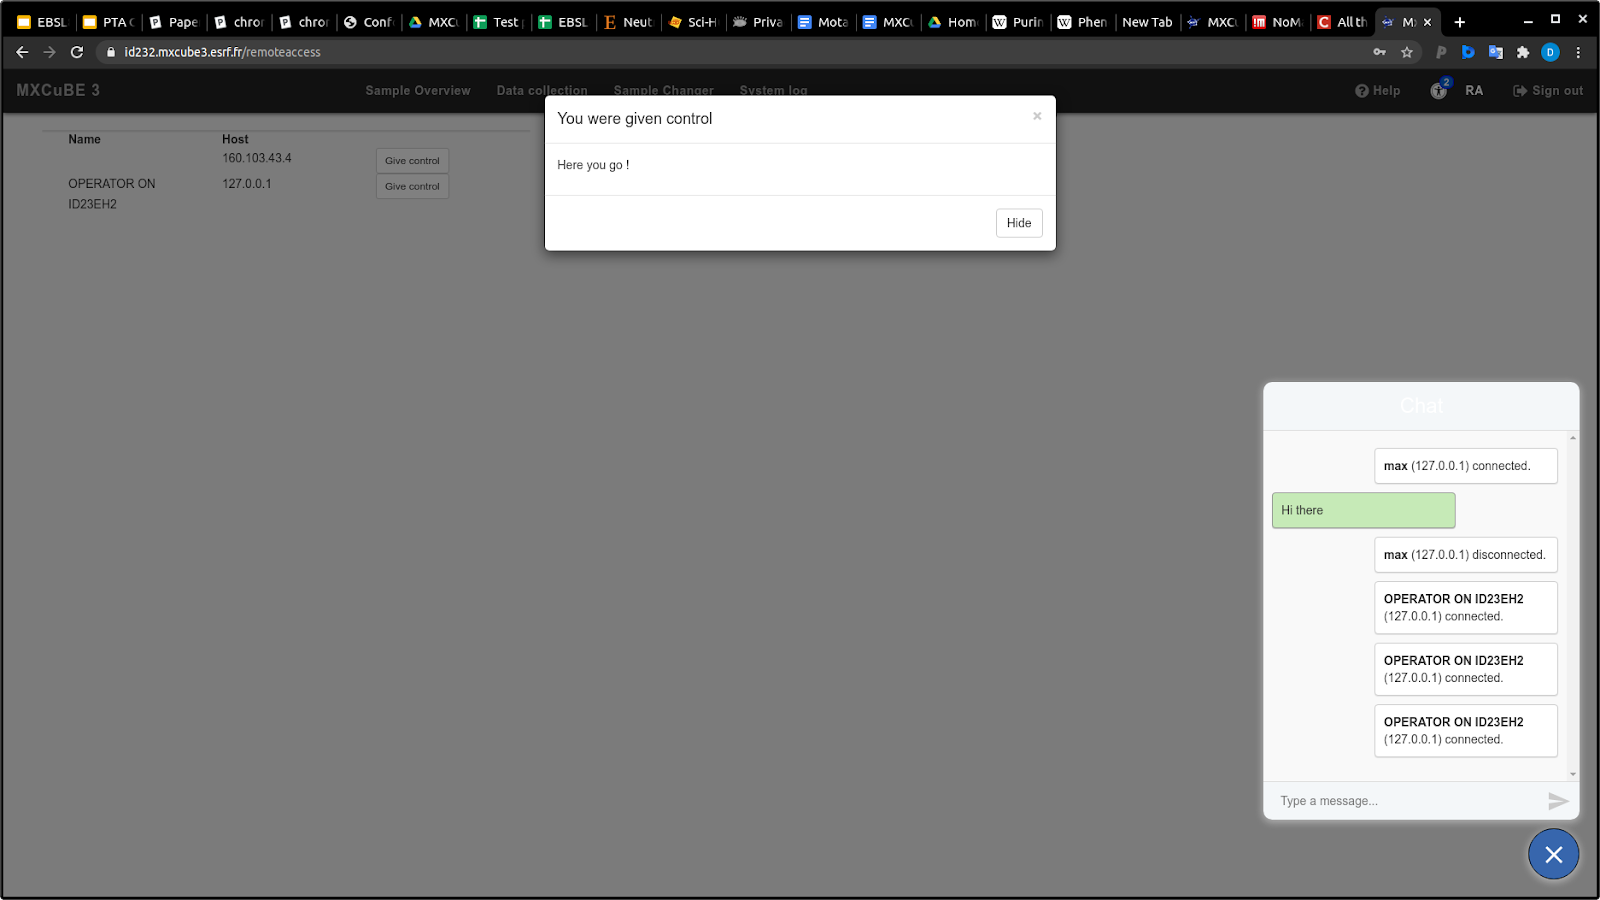Click host address 160.103.43.4
1600x900 pixels.
(x=257, y=158)
